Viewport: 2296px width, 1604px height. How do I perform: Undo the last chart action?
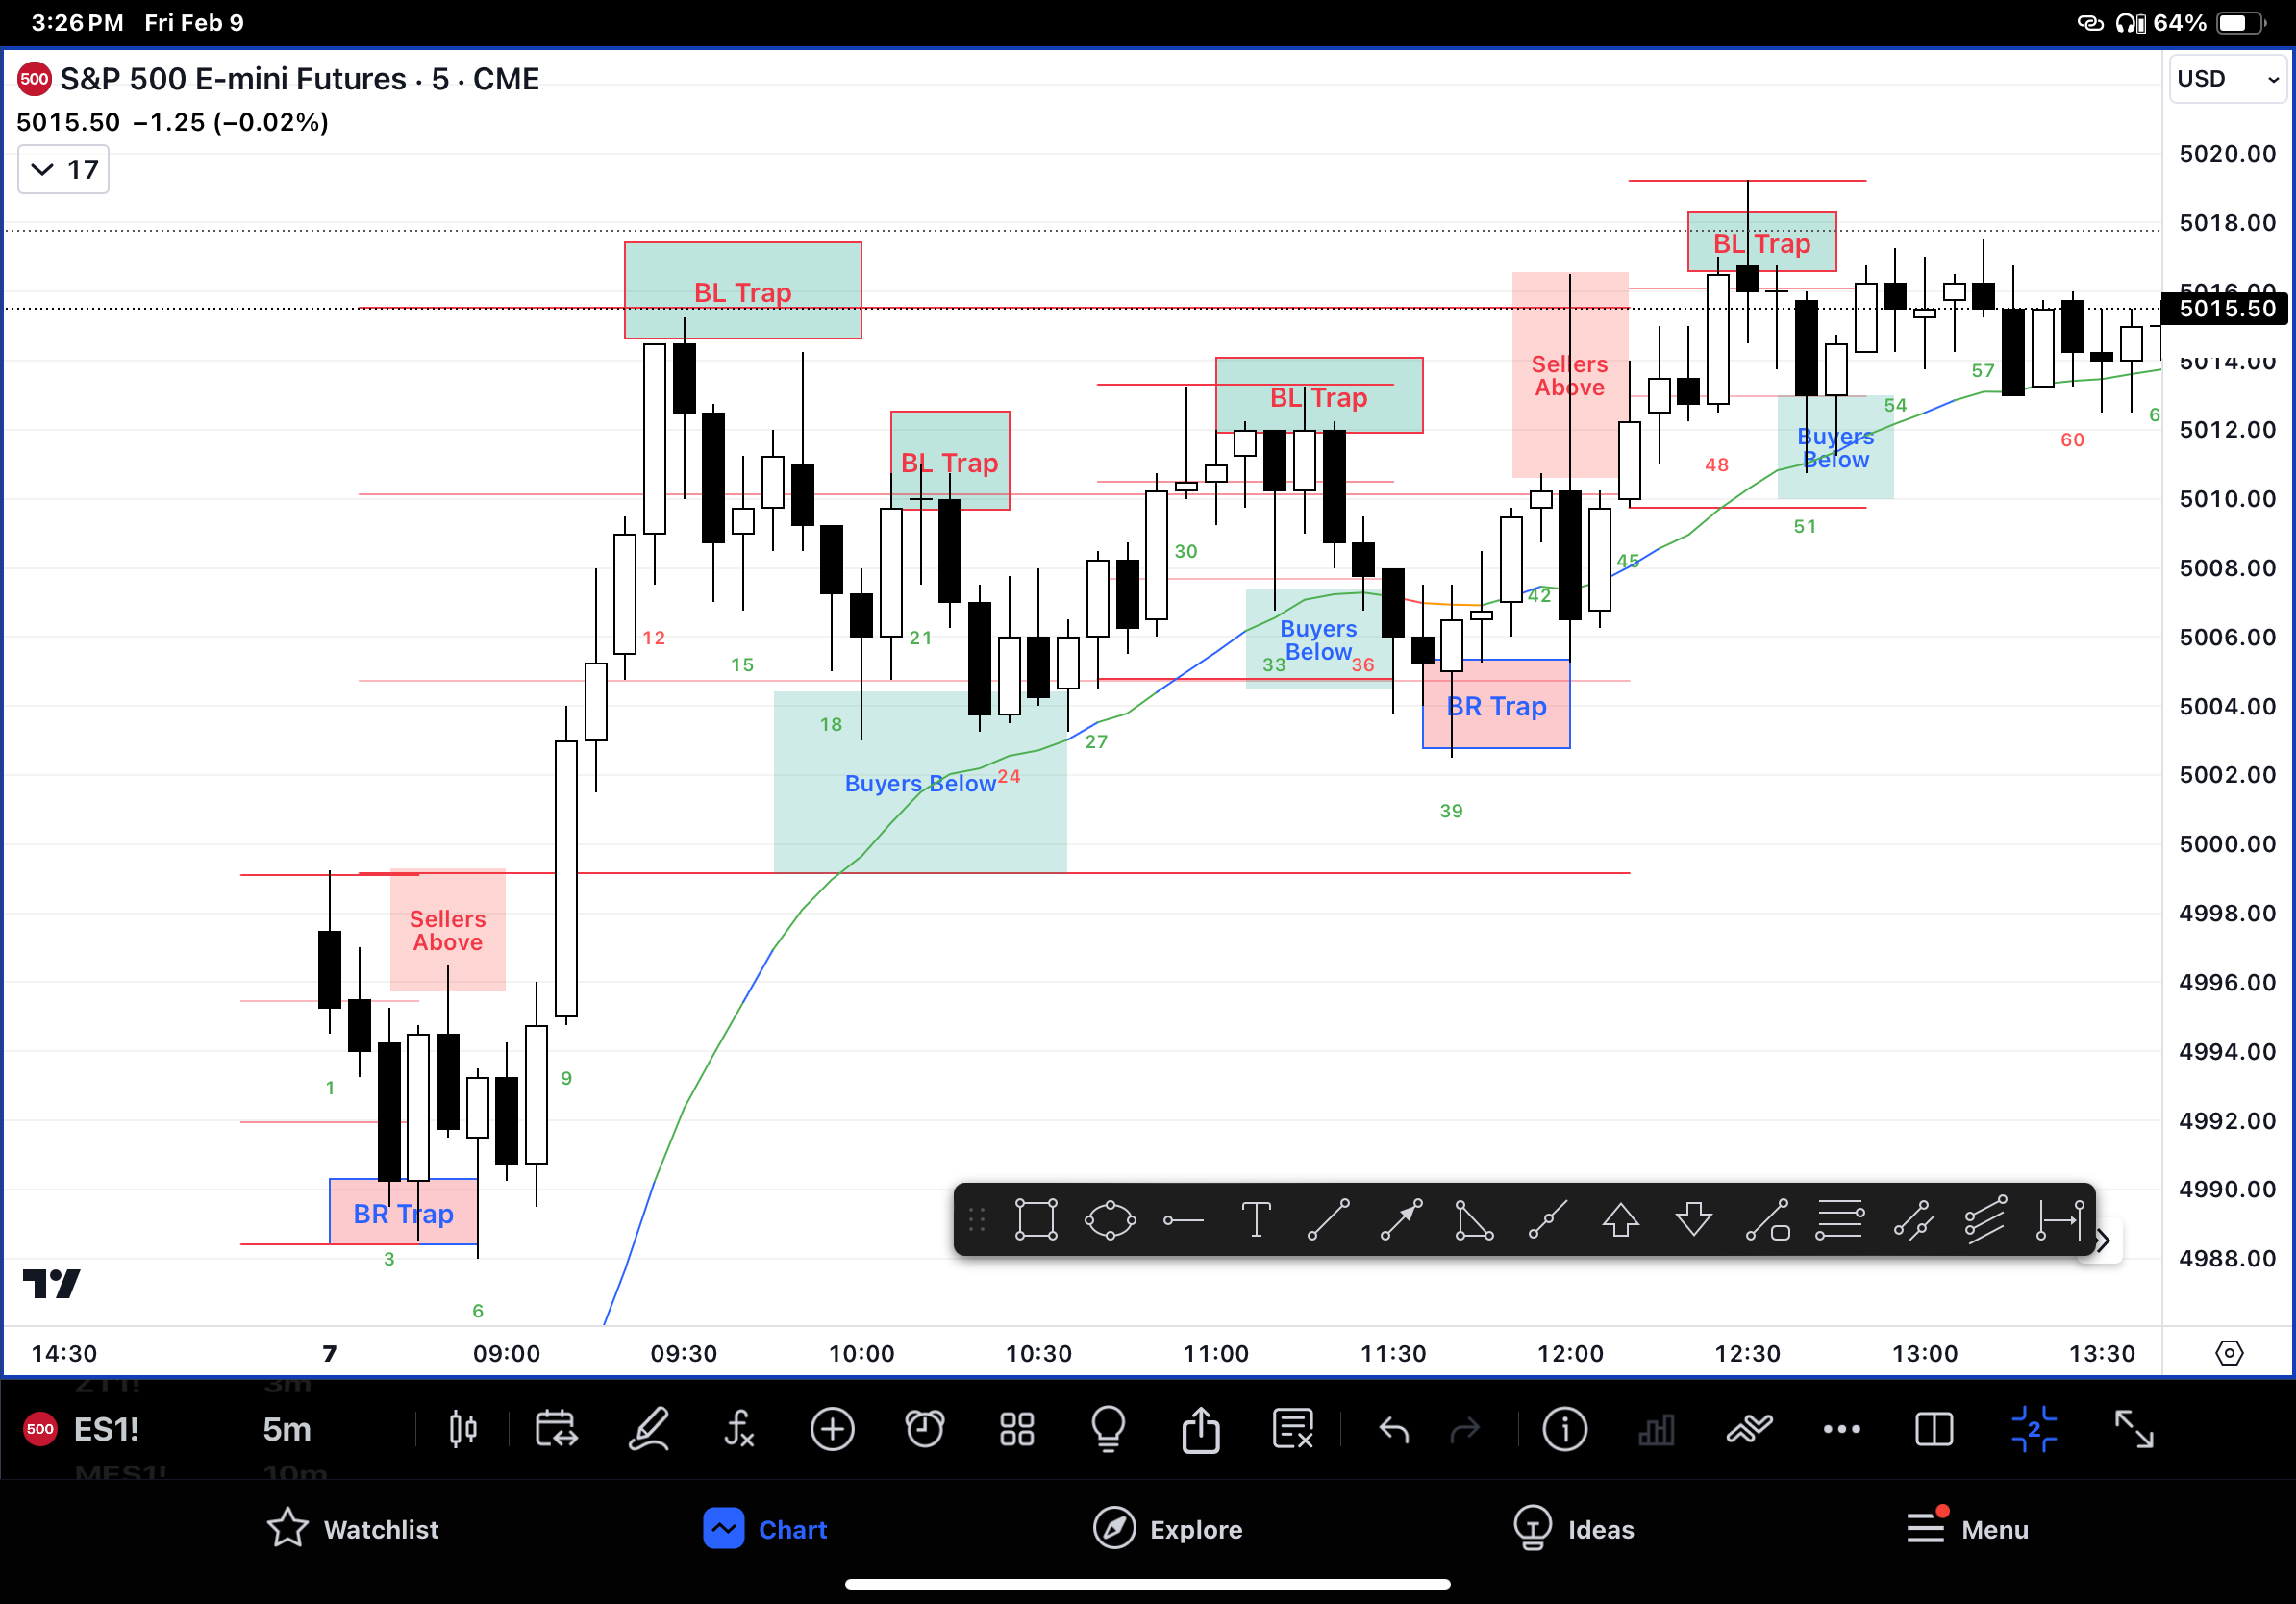point(1394,1430)
